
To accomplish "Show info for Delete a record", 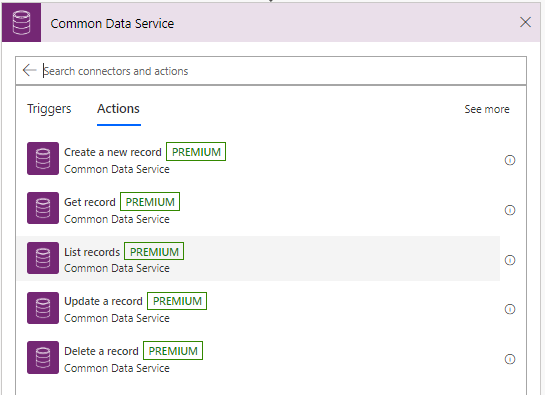I will [x=510, y=359].
